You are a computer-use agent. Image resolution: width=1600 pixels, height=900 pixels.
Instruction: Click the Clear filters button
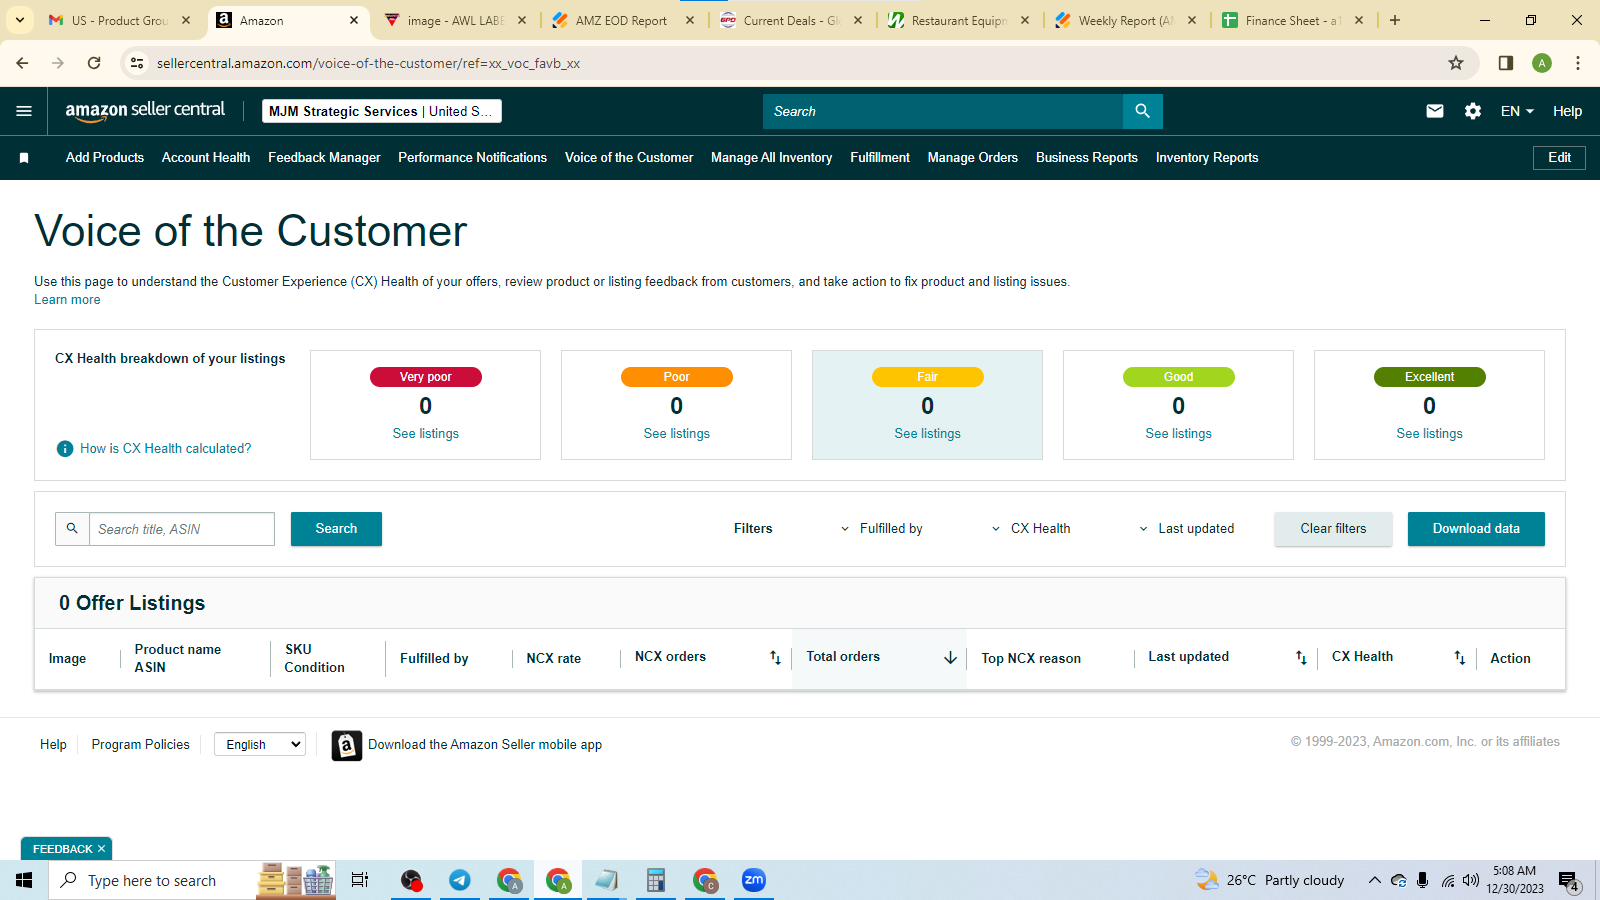pos(1333,529)
